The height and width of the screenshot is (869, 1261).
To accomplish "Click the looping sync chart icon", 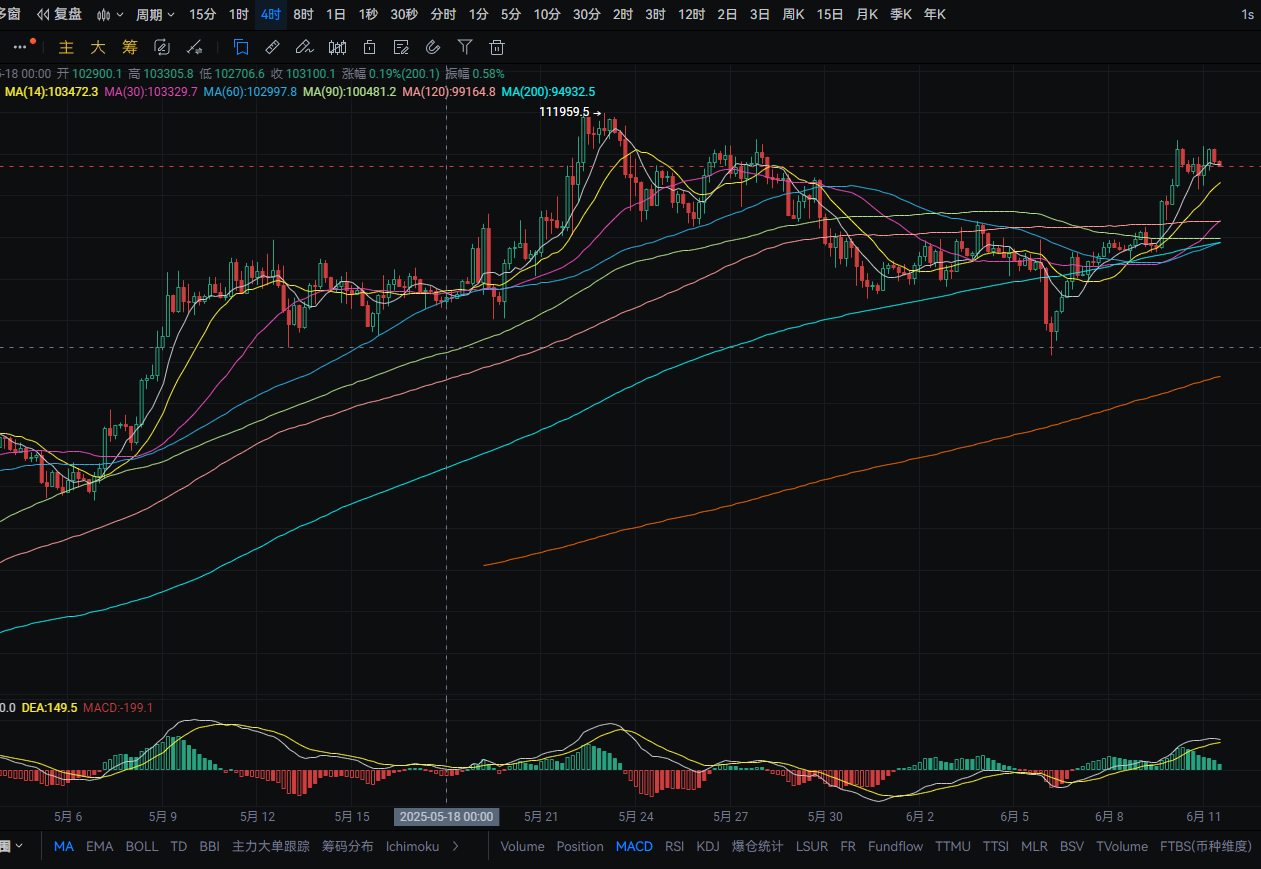I will click(x=162, y=47).
